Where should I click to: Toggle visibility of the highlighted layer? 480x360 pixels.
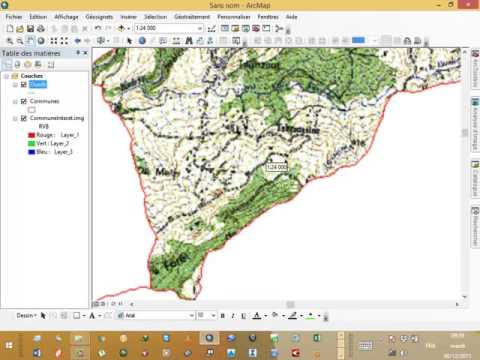[24, 85]
